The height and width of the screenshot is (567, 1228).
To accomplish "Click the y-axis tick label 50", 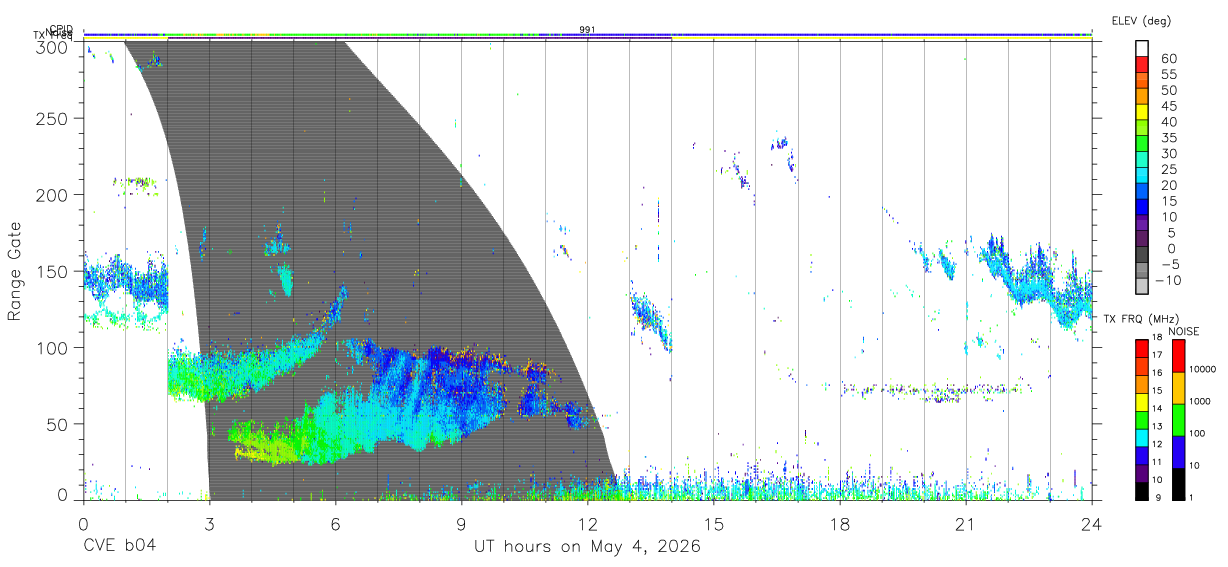I will click(x=58, y=424).
